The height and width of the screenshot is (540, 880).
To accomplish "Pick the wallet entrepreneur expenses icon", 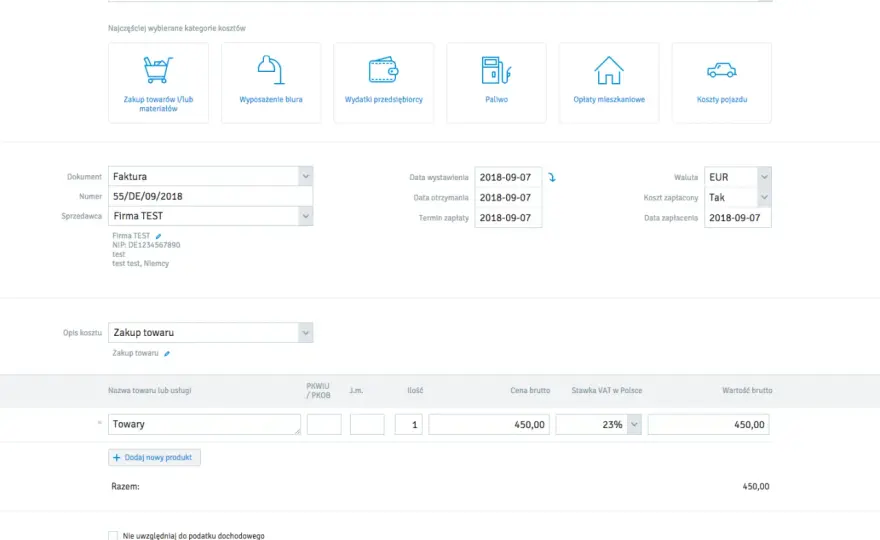I will [383, 70].
